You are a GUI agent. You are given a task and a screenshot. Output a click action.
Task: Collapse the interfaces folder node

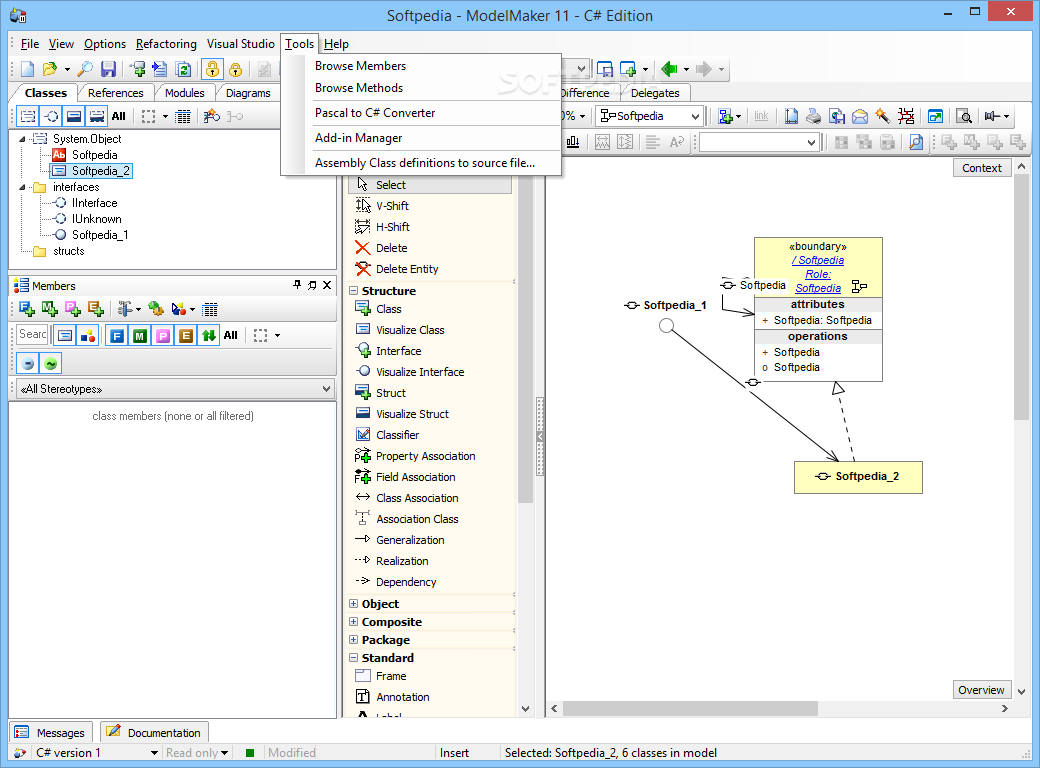pos(23,188)
